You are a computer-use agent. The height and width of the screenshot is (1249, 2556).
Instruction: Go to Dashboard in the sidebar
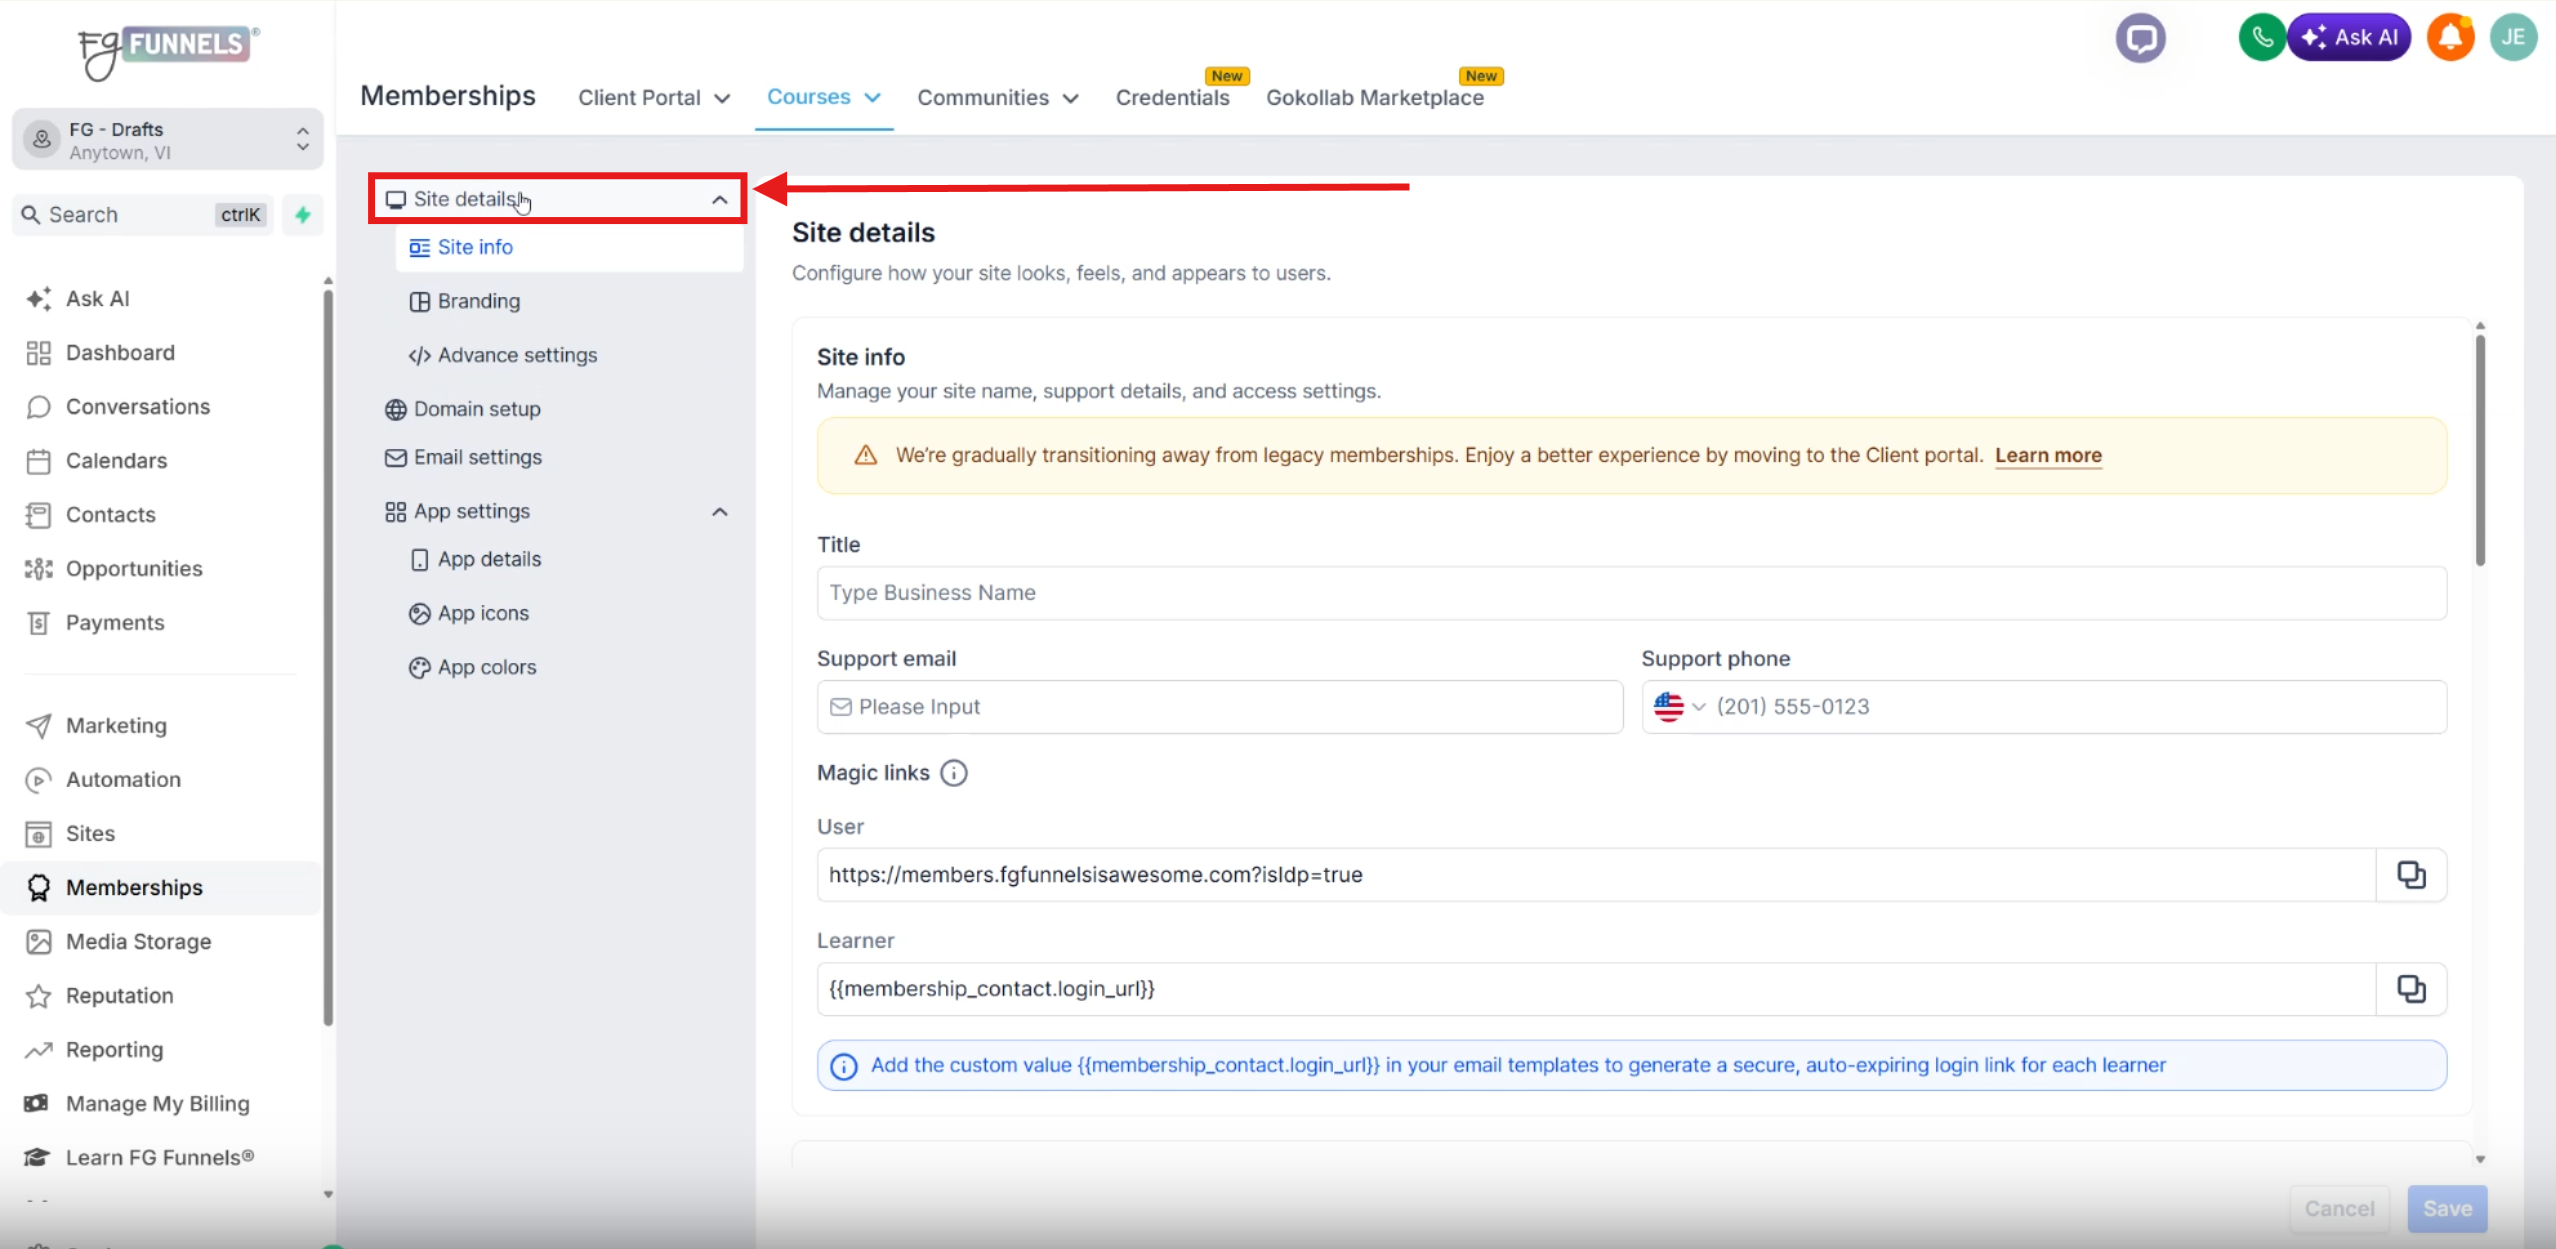click(x=120, y=353)
